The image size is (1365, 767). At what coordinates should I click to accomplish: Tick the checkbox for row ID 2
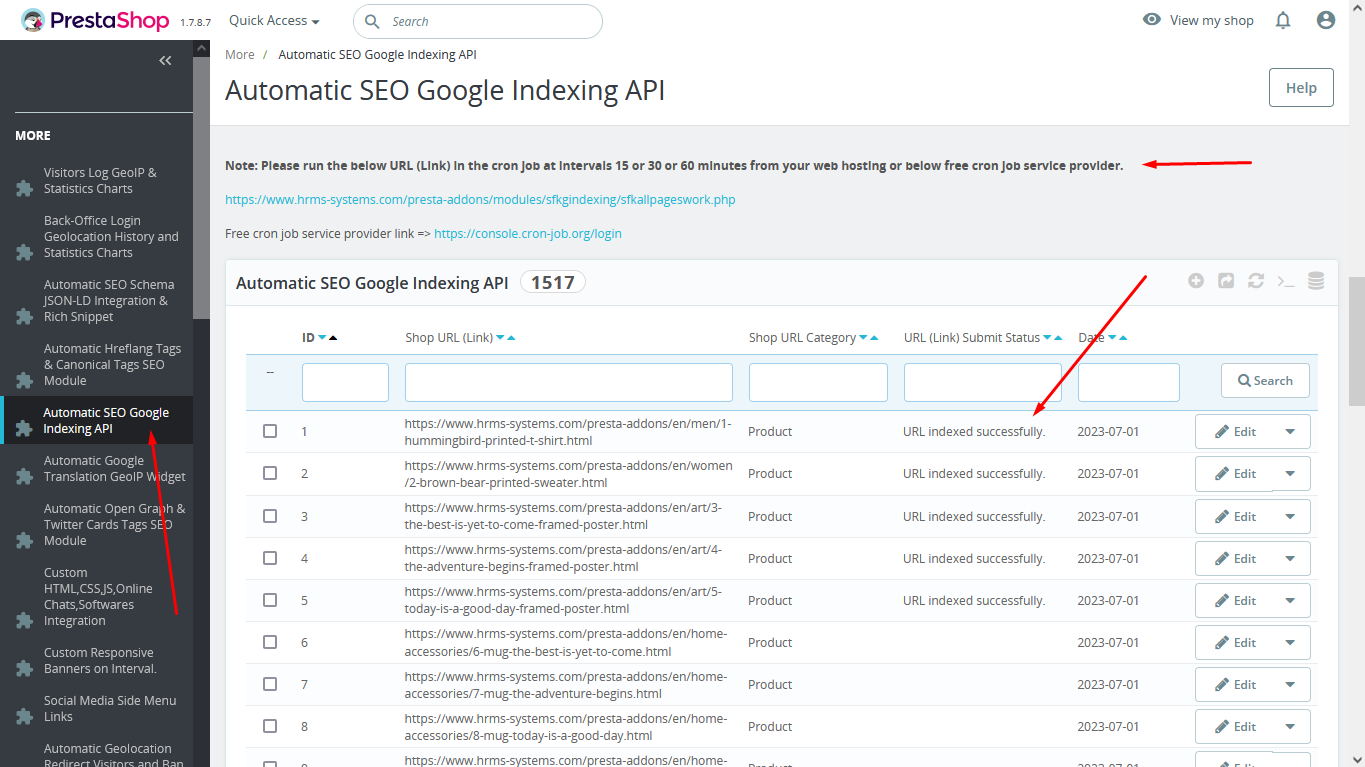click(x=270, y=473)
